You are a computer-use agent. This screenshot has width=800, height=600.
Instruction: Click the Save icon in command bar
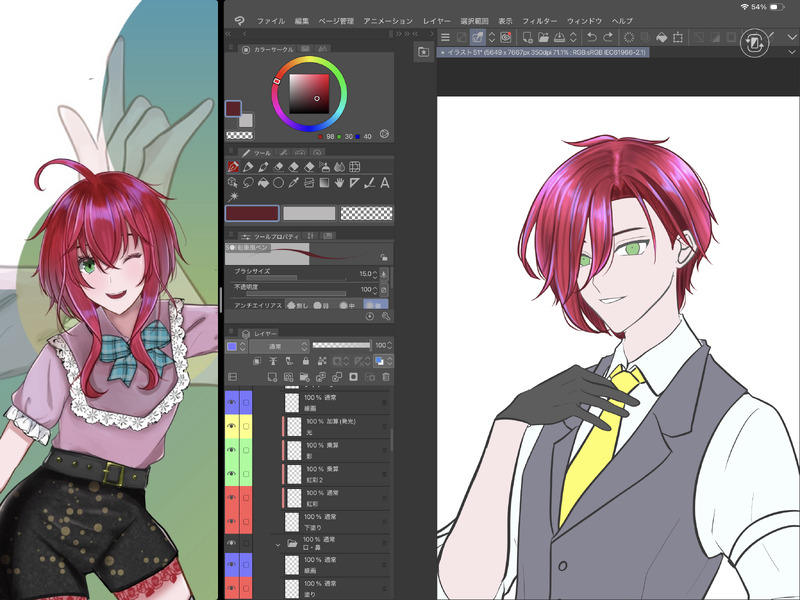[559, 37]
